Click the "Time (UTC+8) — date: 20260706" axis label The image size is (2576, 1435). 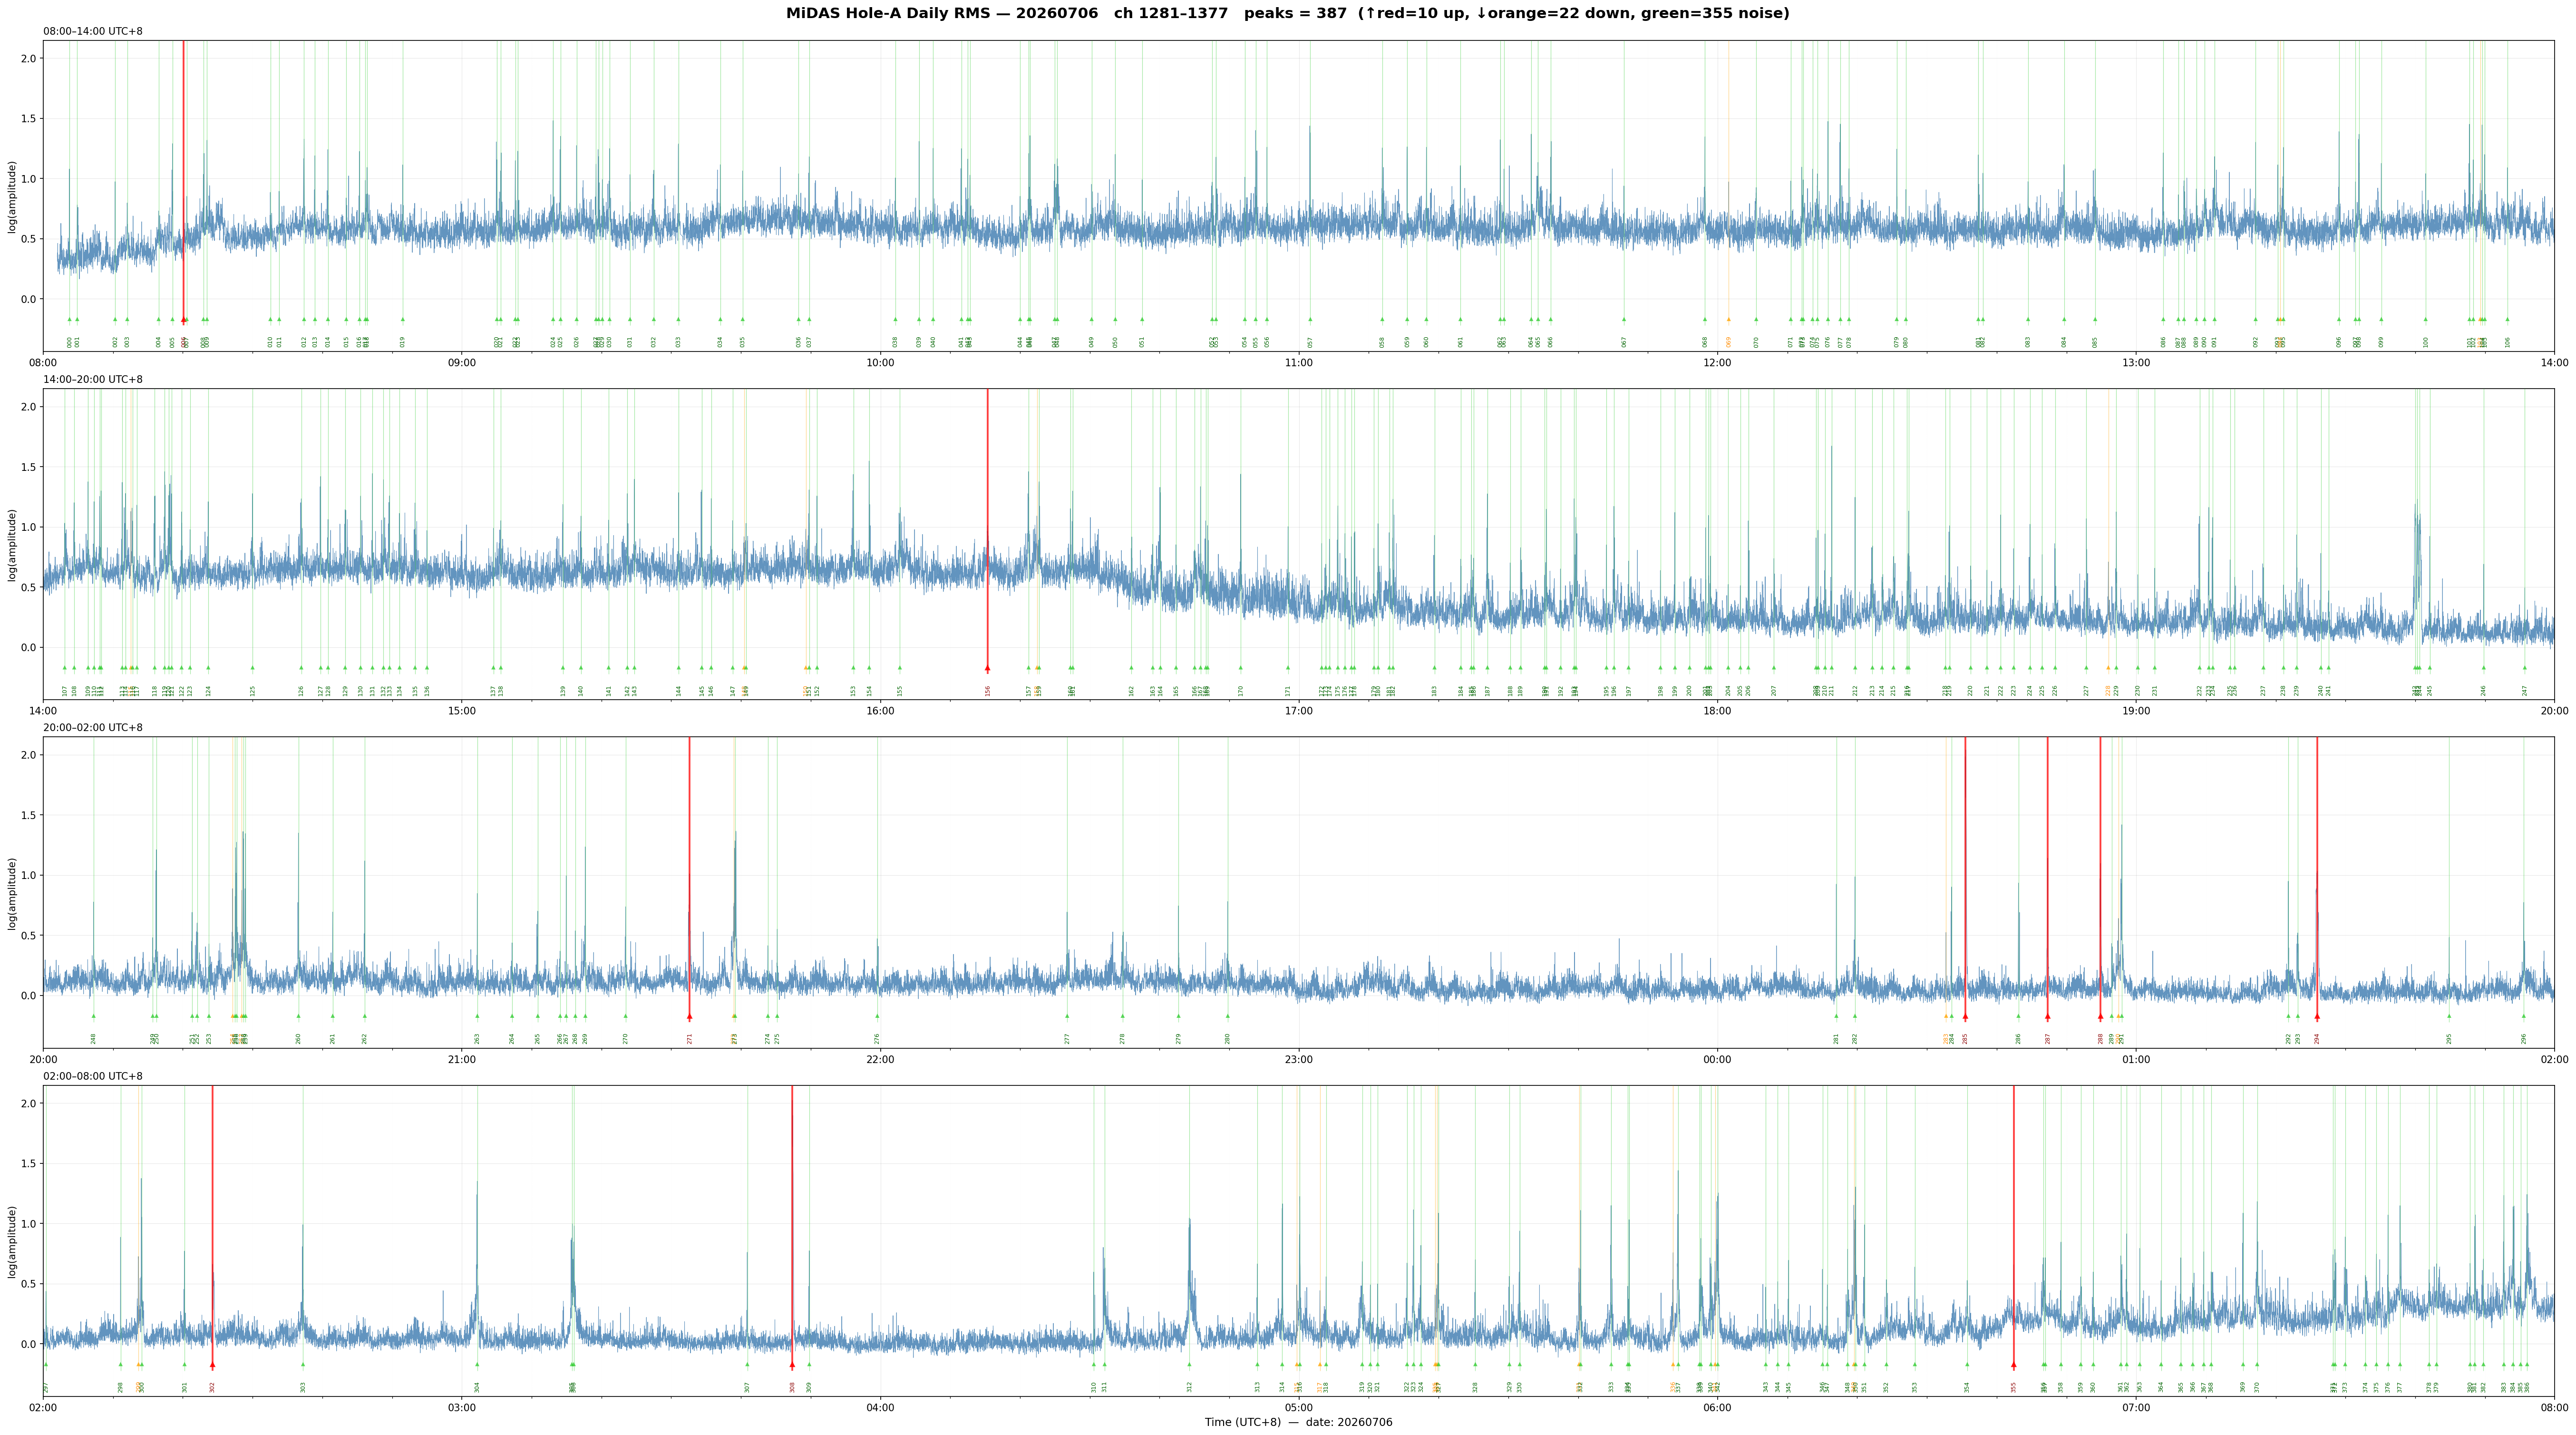coord(1298,1422)
